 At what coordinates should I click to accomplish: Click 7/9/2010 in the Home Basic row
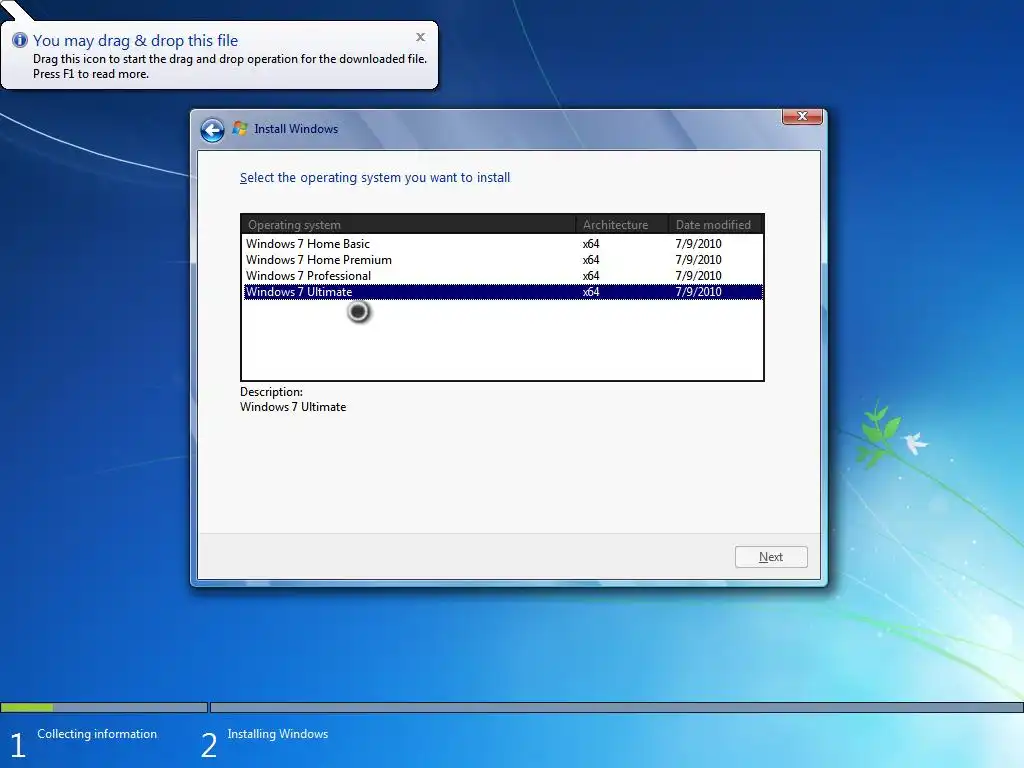click(x=698, y=244)
